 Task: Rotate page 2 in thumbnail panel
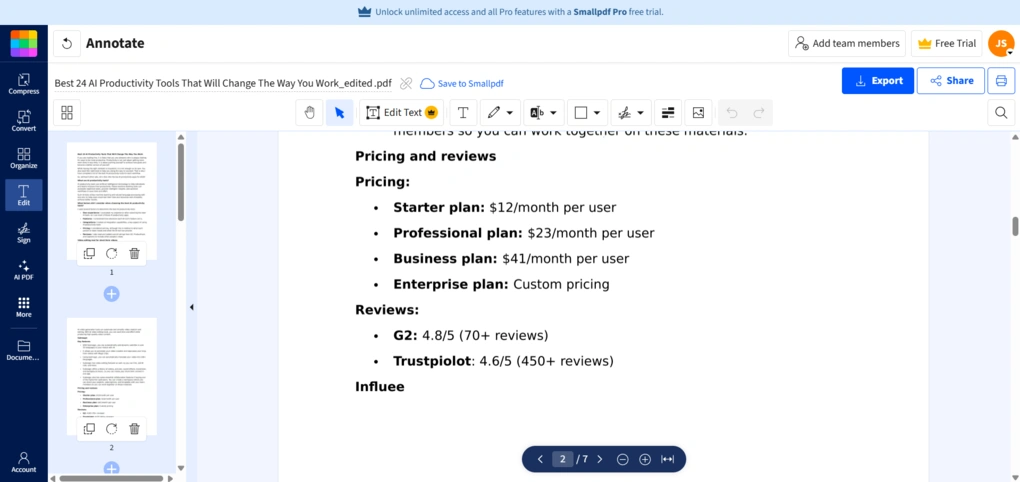112,428
